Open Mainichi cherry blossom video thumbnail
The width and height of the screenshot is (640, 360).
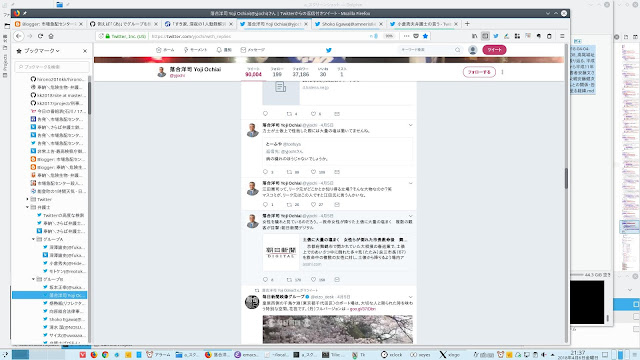(x=337, y=329)
